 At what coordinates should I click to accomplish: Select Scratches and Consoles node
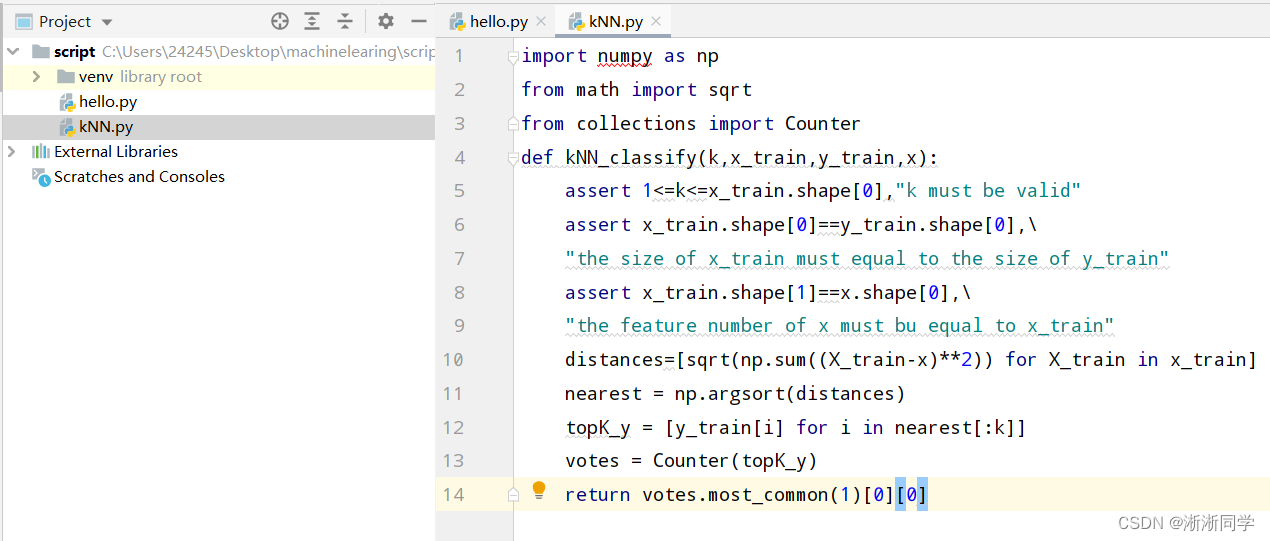139,177
